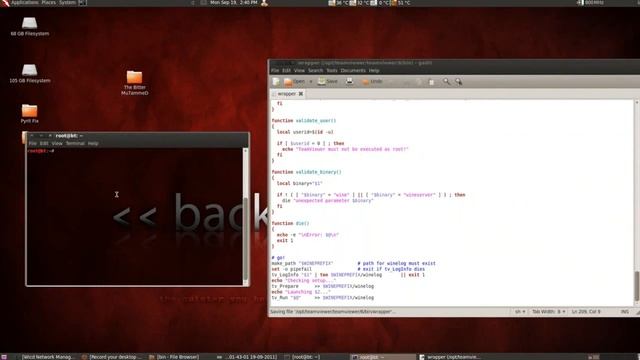Click the 'function validate_user()' line

click(304, 121)
